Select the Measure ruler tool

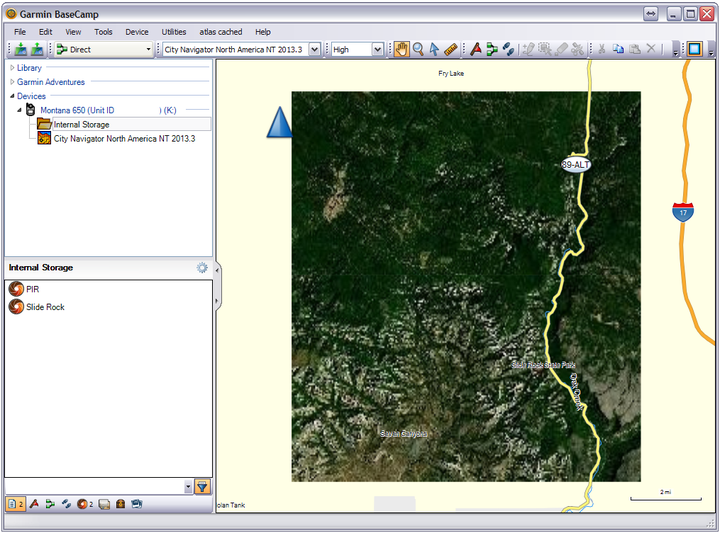coord(451,49)
